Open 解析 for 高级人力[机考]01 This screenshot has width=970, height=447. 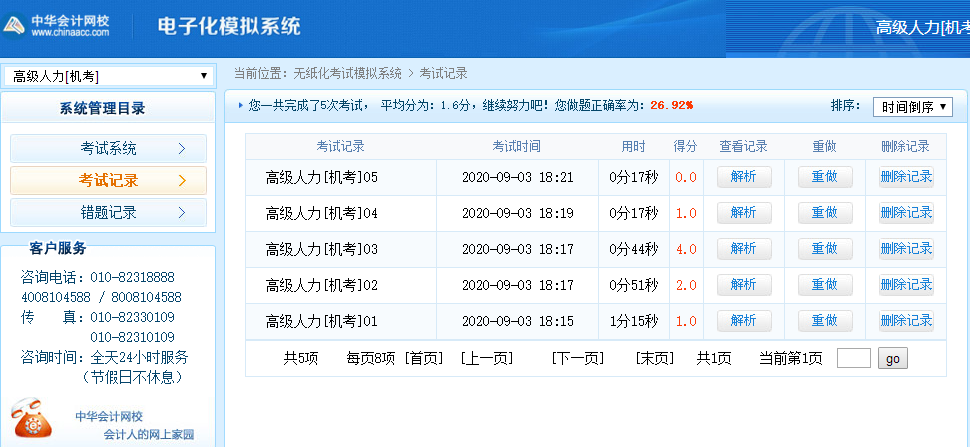point(744,320)
